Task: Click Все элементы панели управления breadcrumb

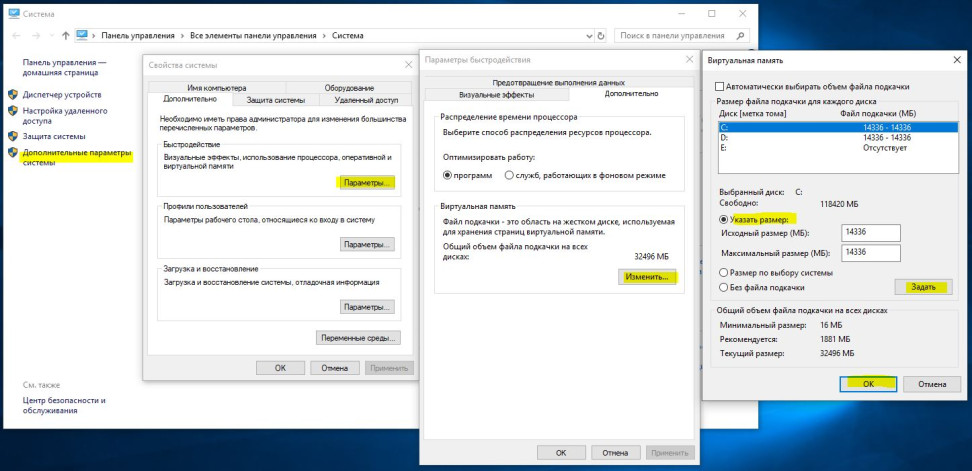Action: click(x=253, y=36)
